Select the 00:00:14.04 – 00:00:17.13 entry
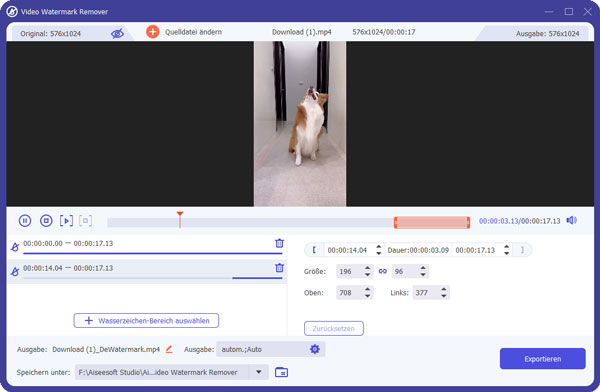 click(x=147, y=271)
